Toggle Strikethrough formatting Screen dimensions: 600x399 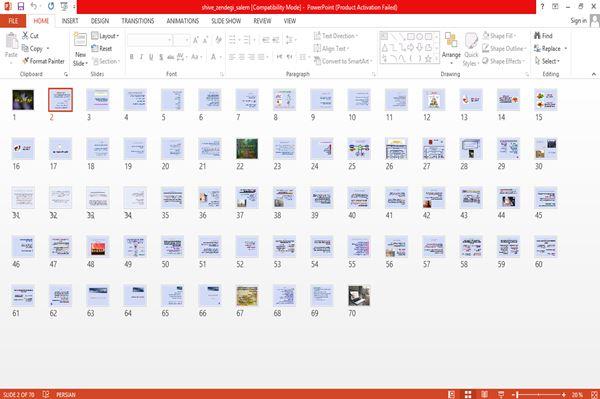click(x=171, y=57)
